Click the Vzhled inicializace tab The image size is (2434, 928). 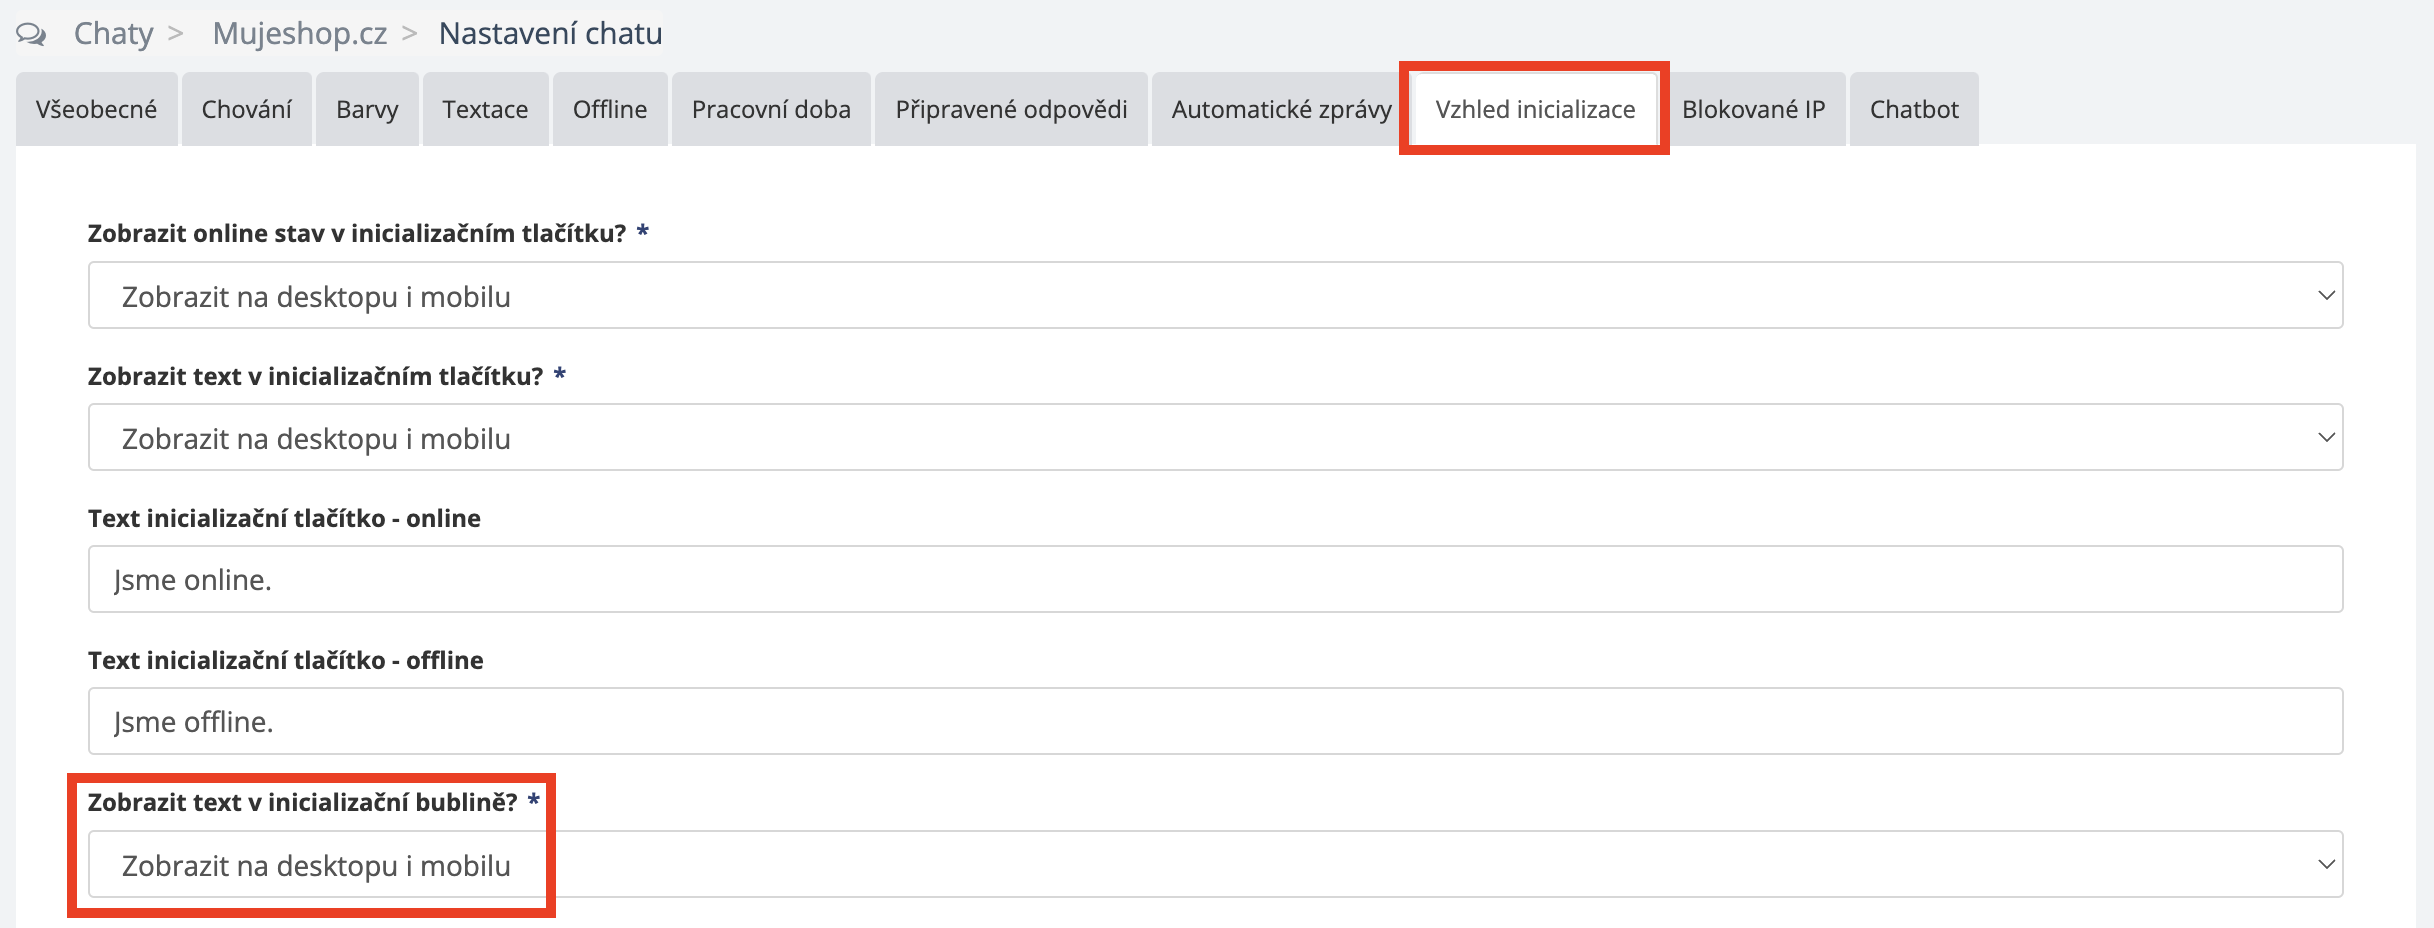(1535, 110)
